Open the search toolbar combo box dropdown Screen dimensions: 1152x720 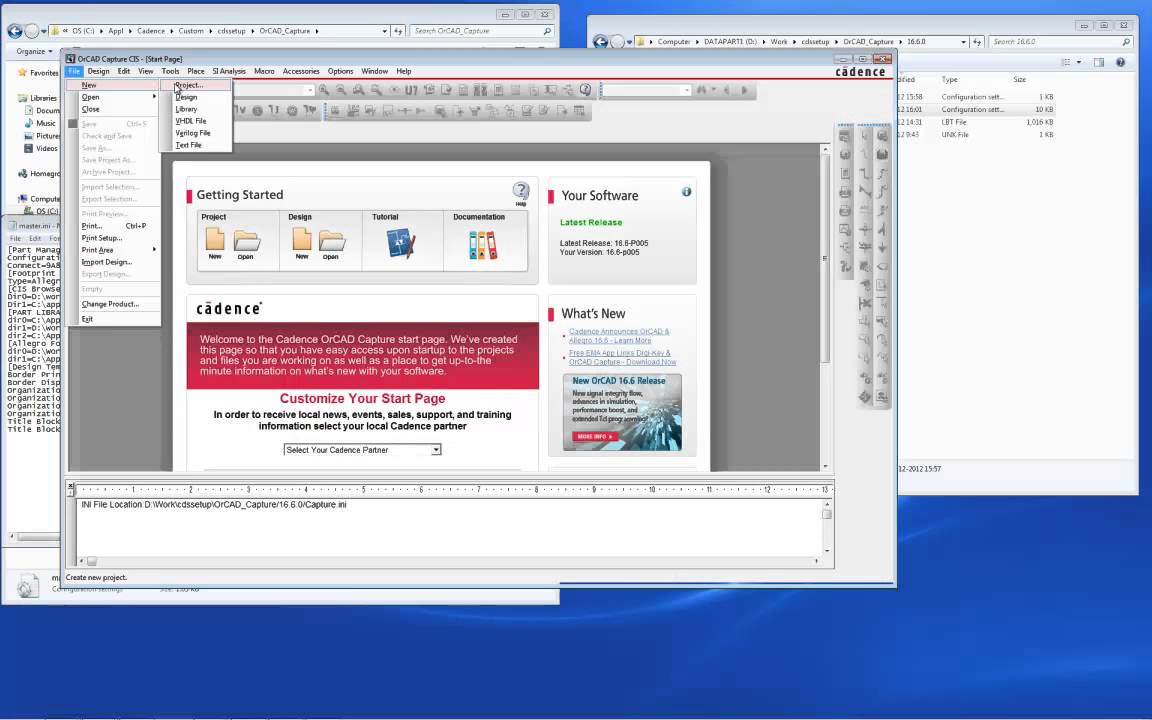686,90
